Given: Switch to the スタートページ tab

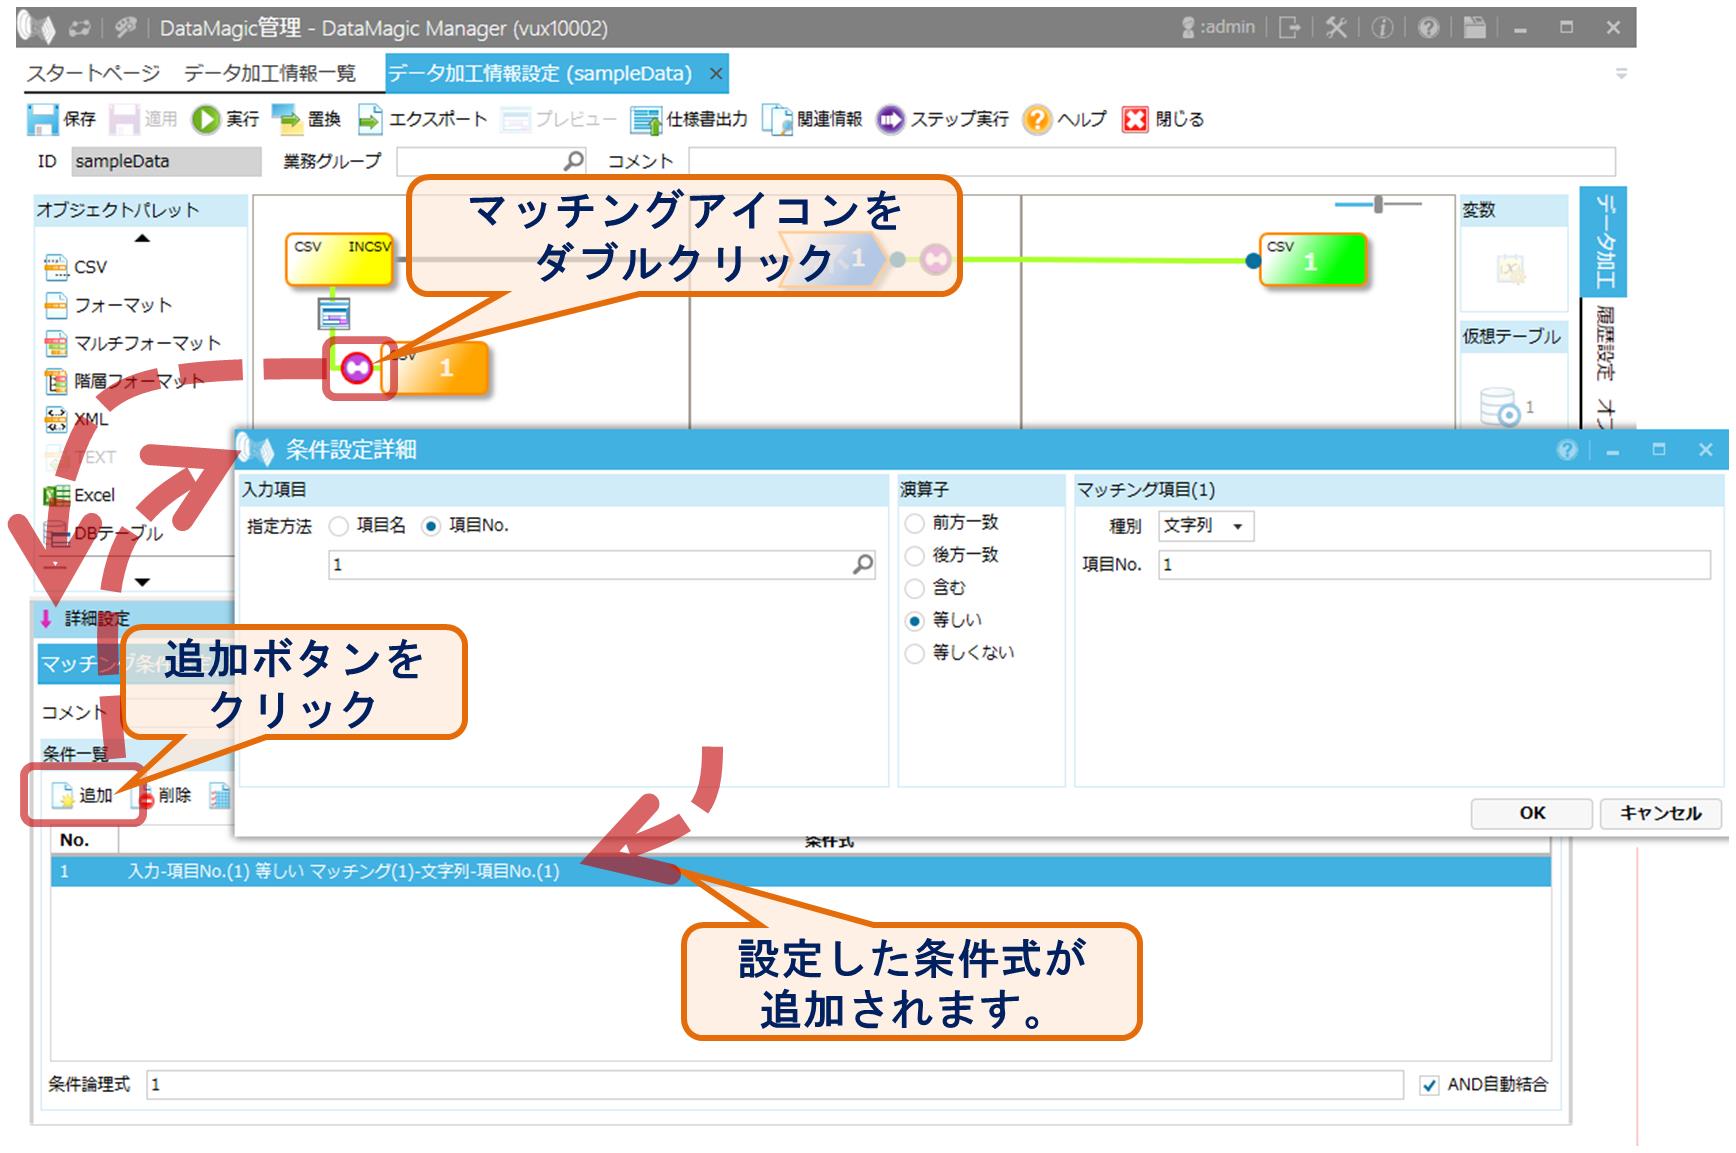Looking at the screenshot, I should tap(93, 73).
